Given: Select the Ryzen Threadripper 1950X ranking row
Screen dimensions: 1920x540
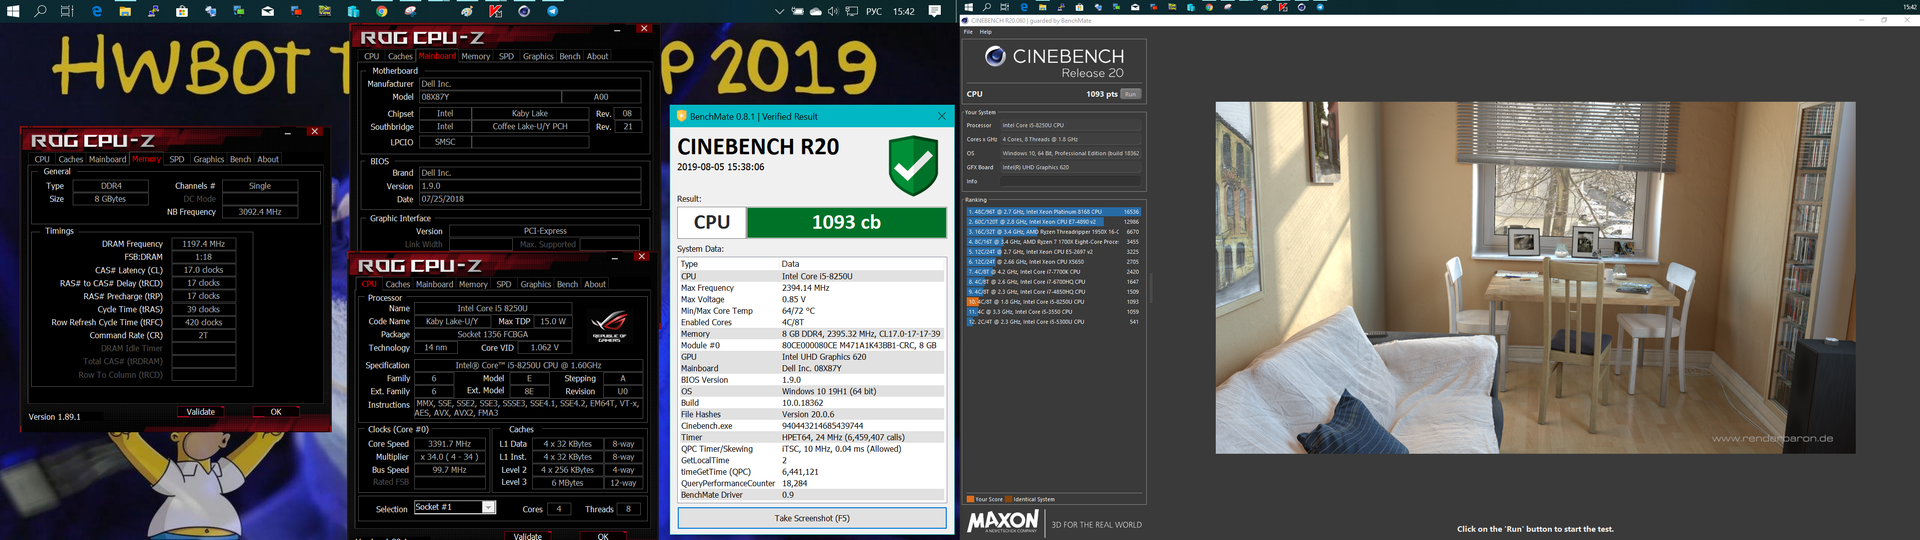Looking at the screenshot, I should (x=1053, y=232).
